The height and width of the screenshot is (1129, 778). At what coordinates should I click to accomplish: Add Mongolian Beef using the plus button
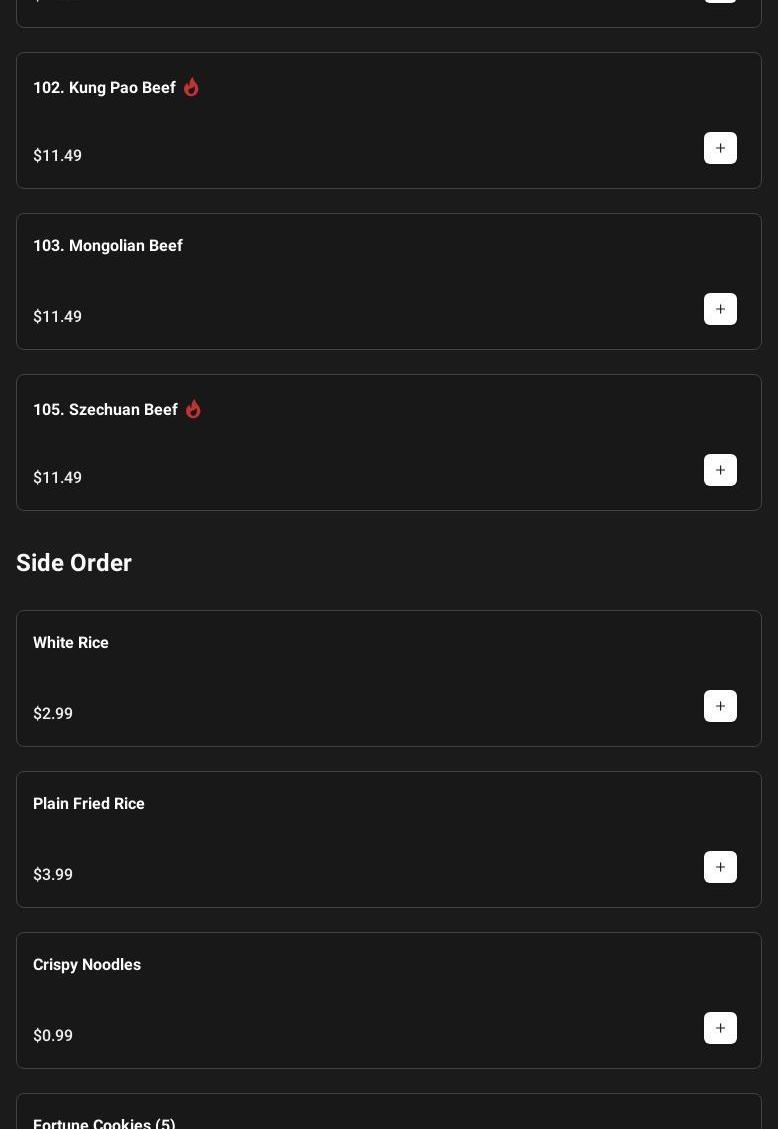click(720, 309)
